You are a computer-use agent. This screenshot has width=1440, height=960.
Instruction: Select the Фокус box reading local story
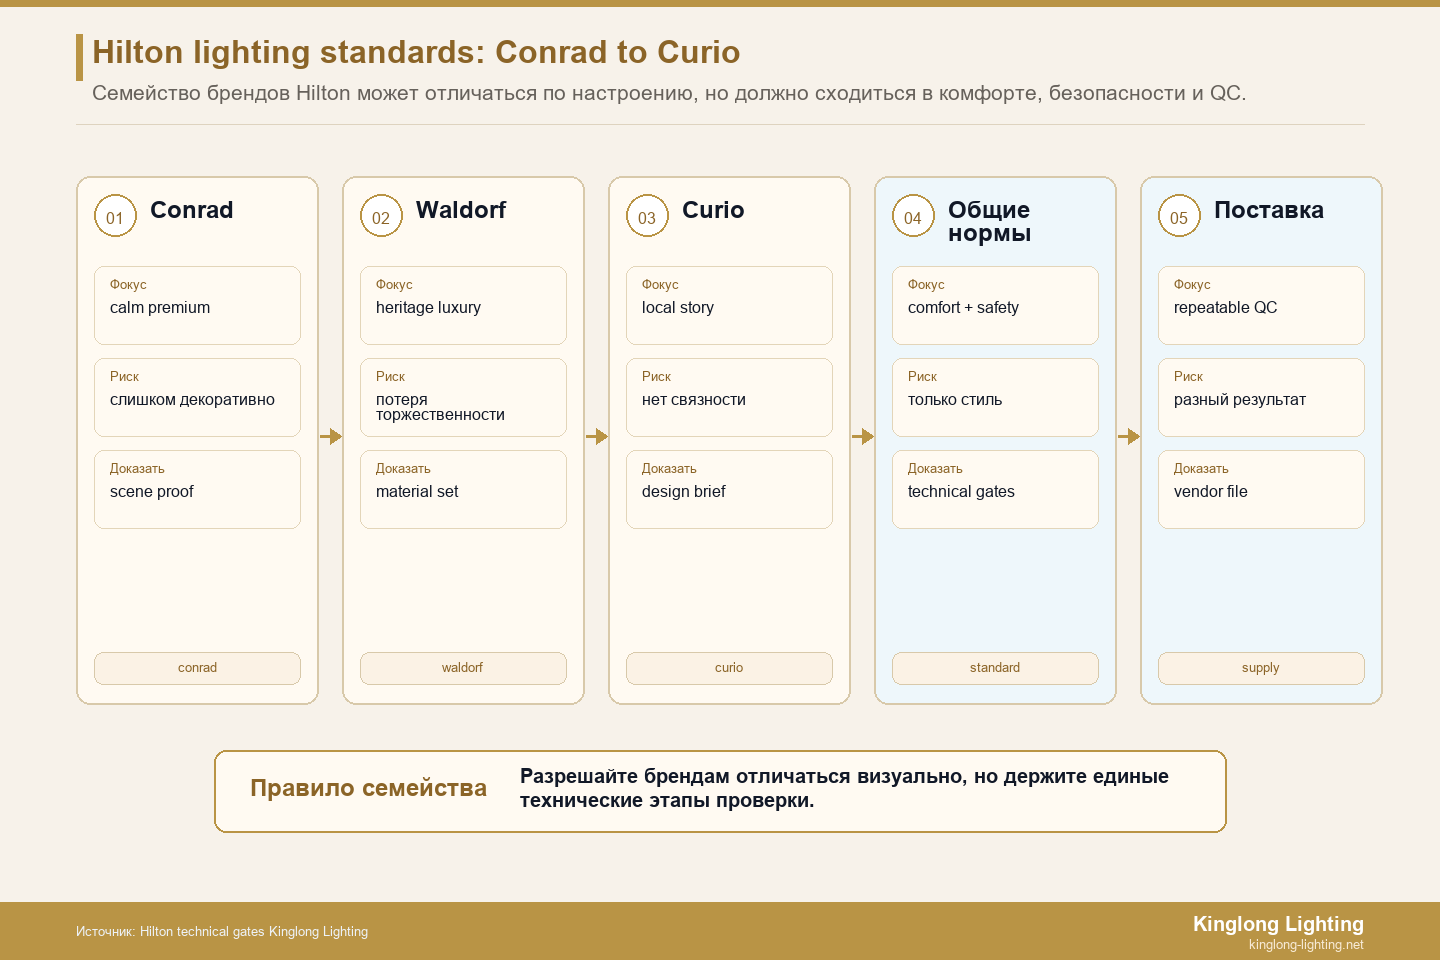tap(729, 305)
